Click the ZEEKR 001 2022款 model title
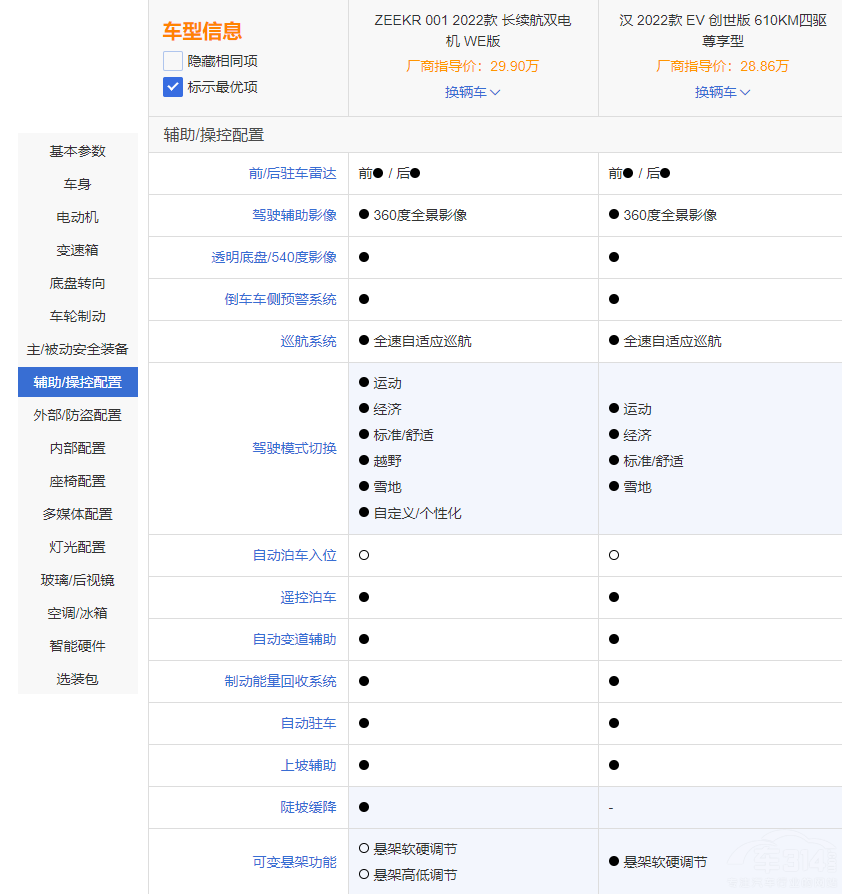 tap(473, 30)
